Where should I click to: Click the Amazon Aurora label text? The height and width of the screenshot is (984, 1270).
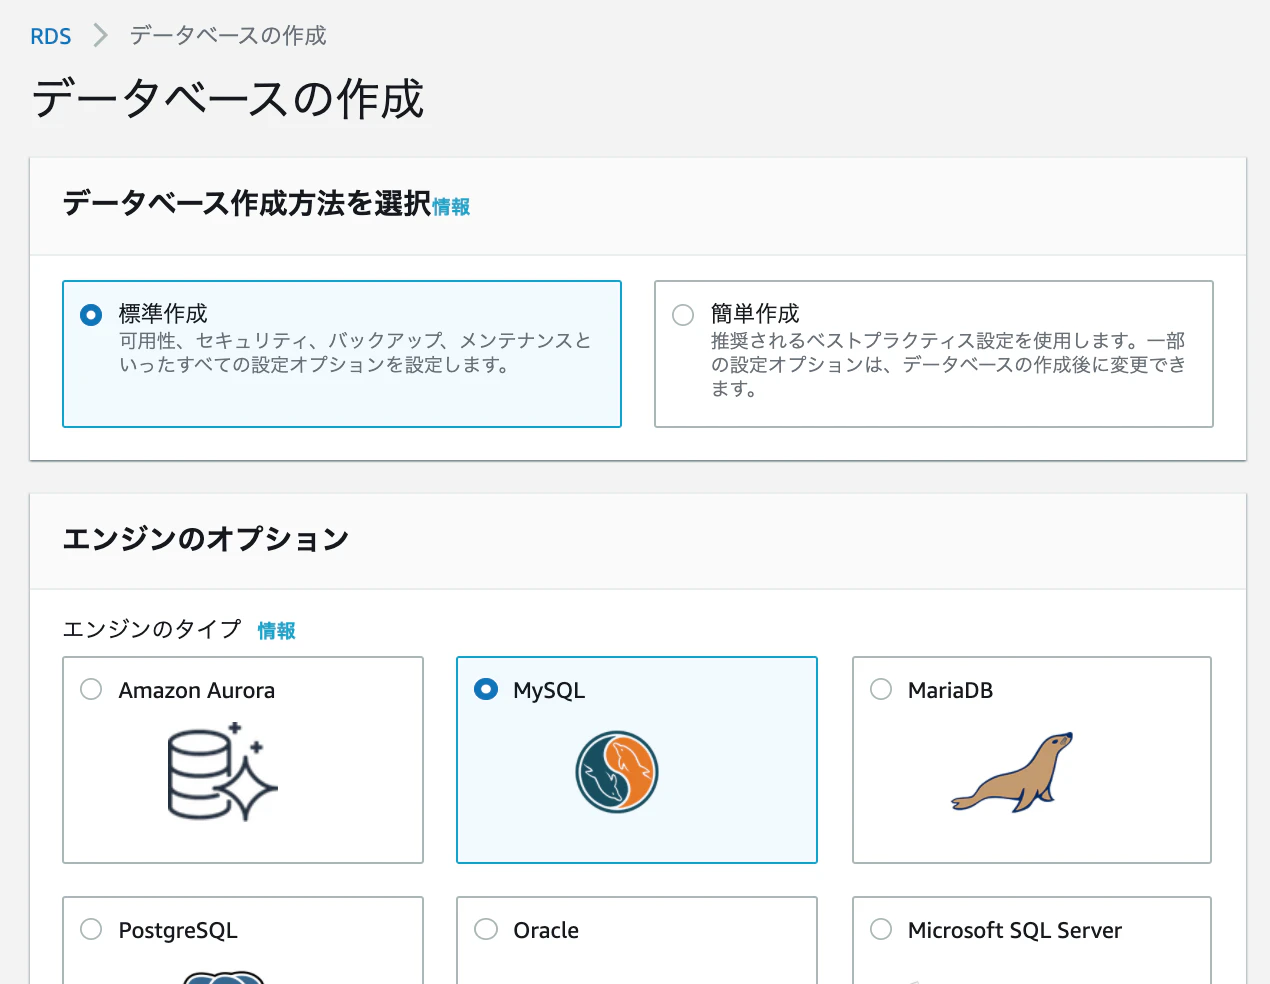click(197, 690)
